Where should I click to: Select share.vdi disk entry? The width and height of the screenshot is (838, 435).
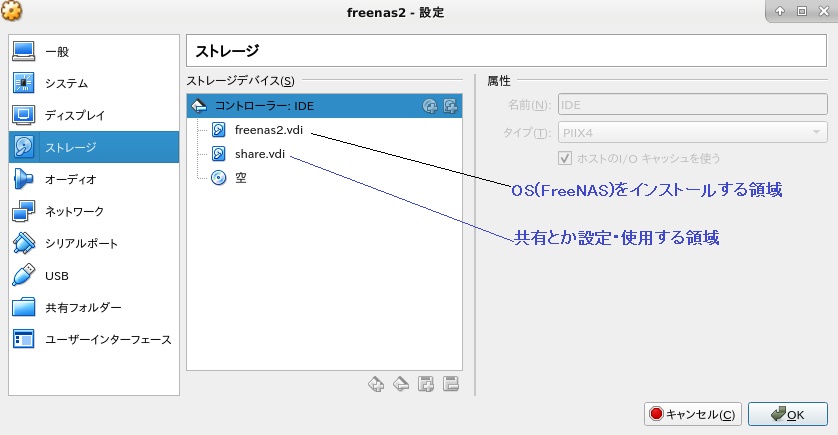point(260,154)
